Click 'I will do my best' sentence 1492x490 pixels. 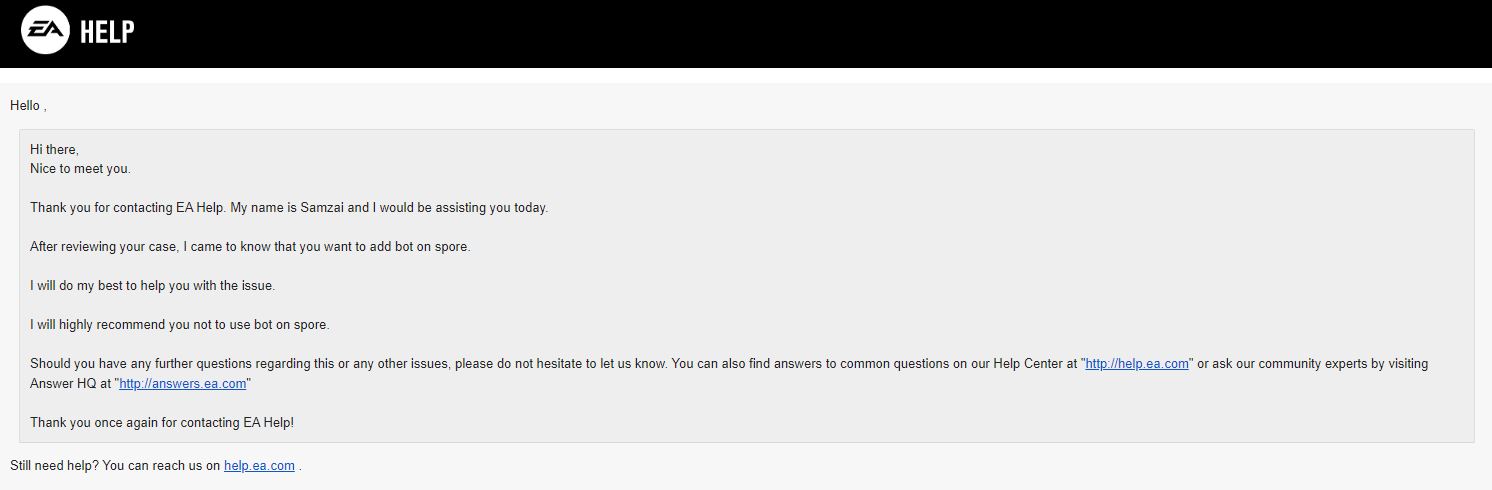[x=152, y=286]
